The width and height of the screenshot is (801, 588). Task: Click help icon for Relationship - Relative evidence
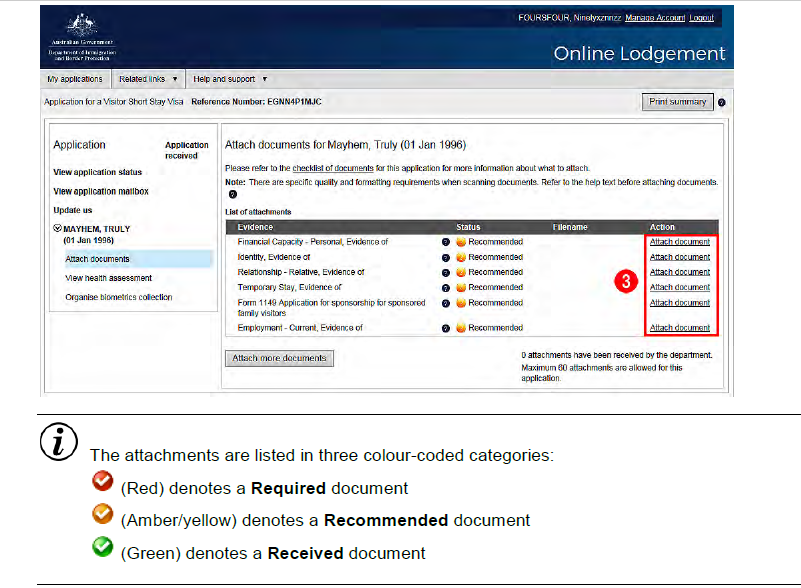pyautogui.click(x=446, y=272)
